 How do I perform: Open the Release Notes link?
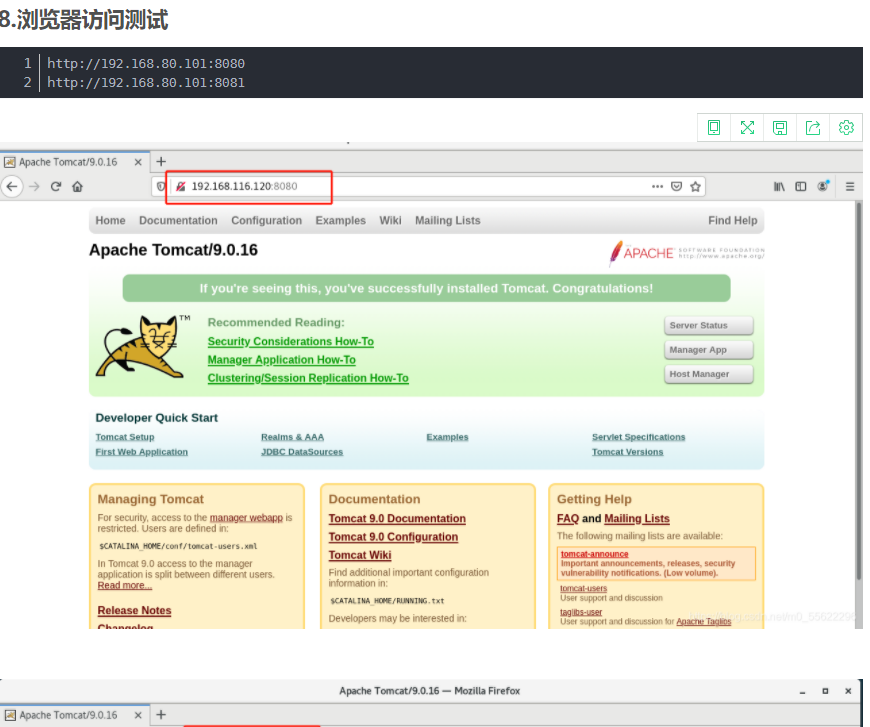click(x=134, y=610)
